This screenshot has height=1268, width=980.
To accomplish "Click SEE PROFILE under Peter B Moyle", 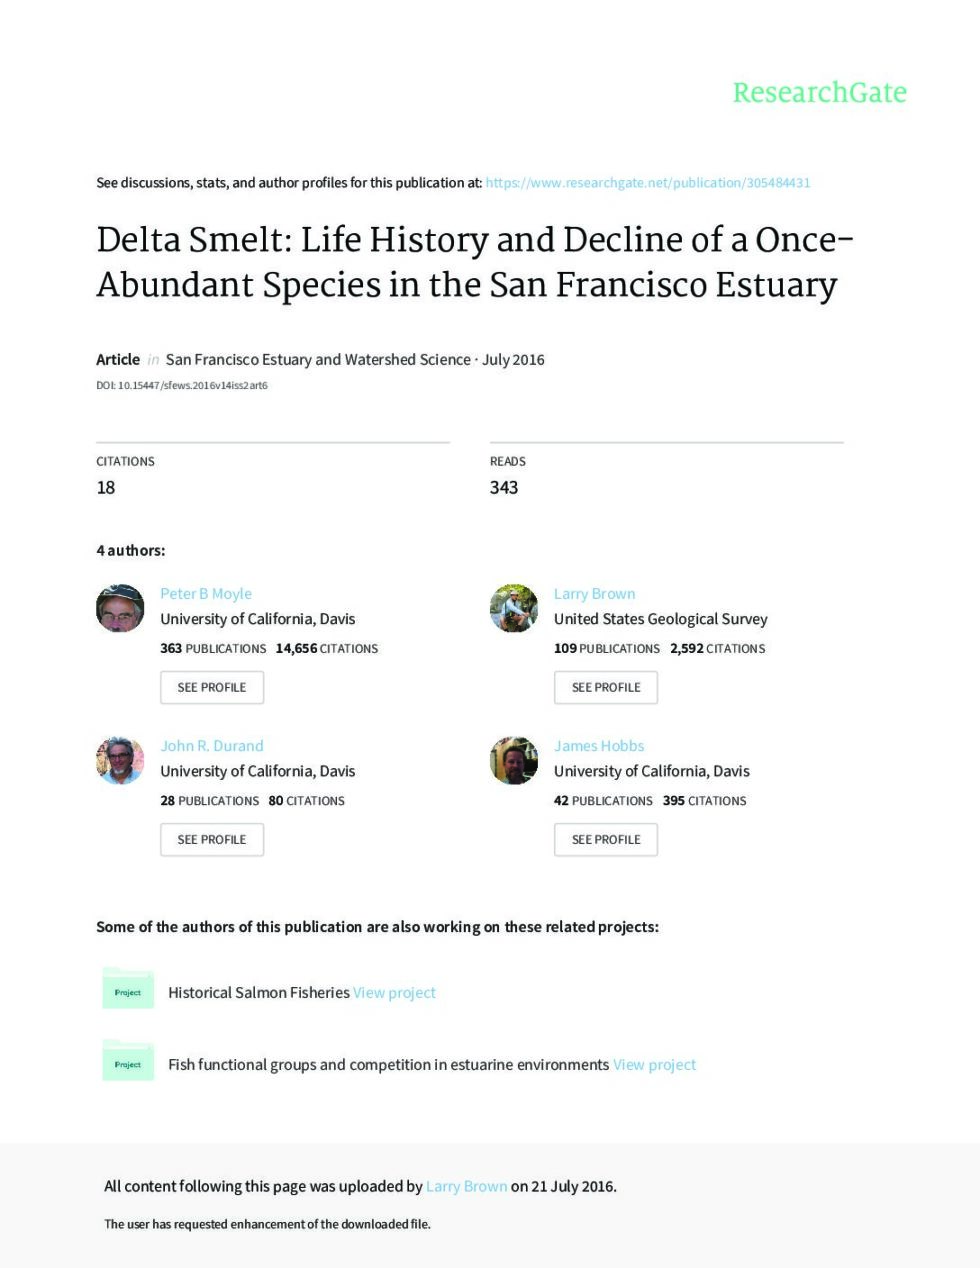I will (x=212, y=687).
